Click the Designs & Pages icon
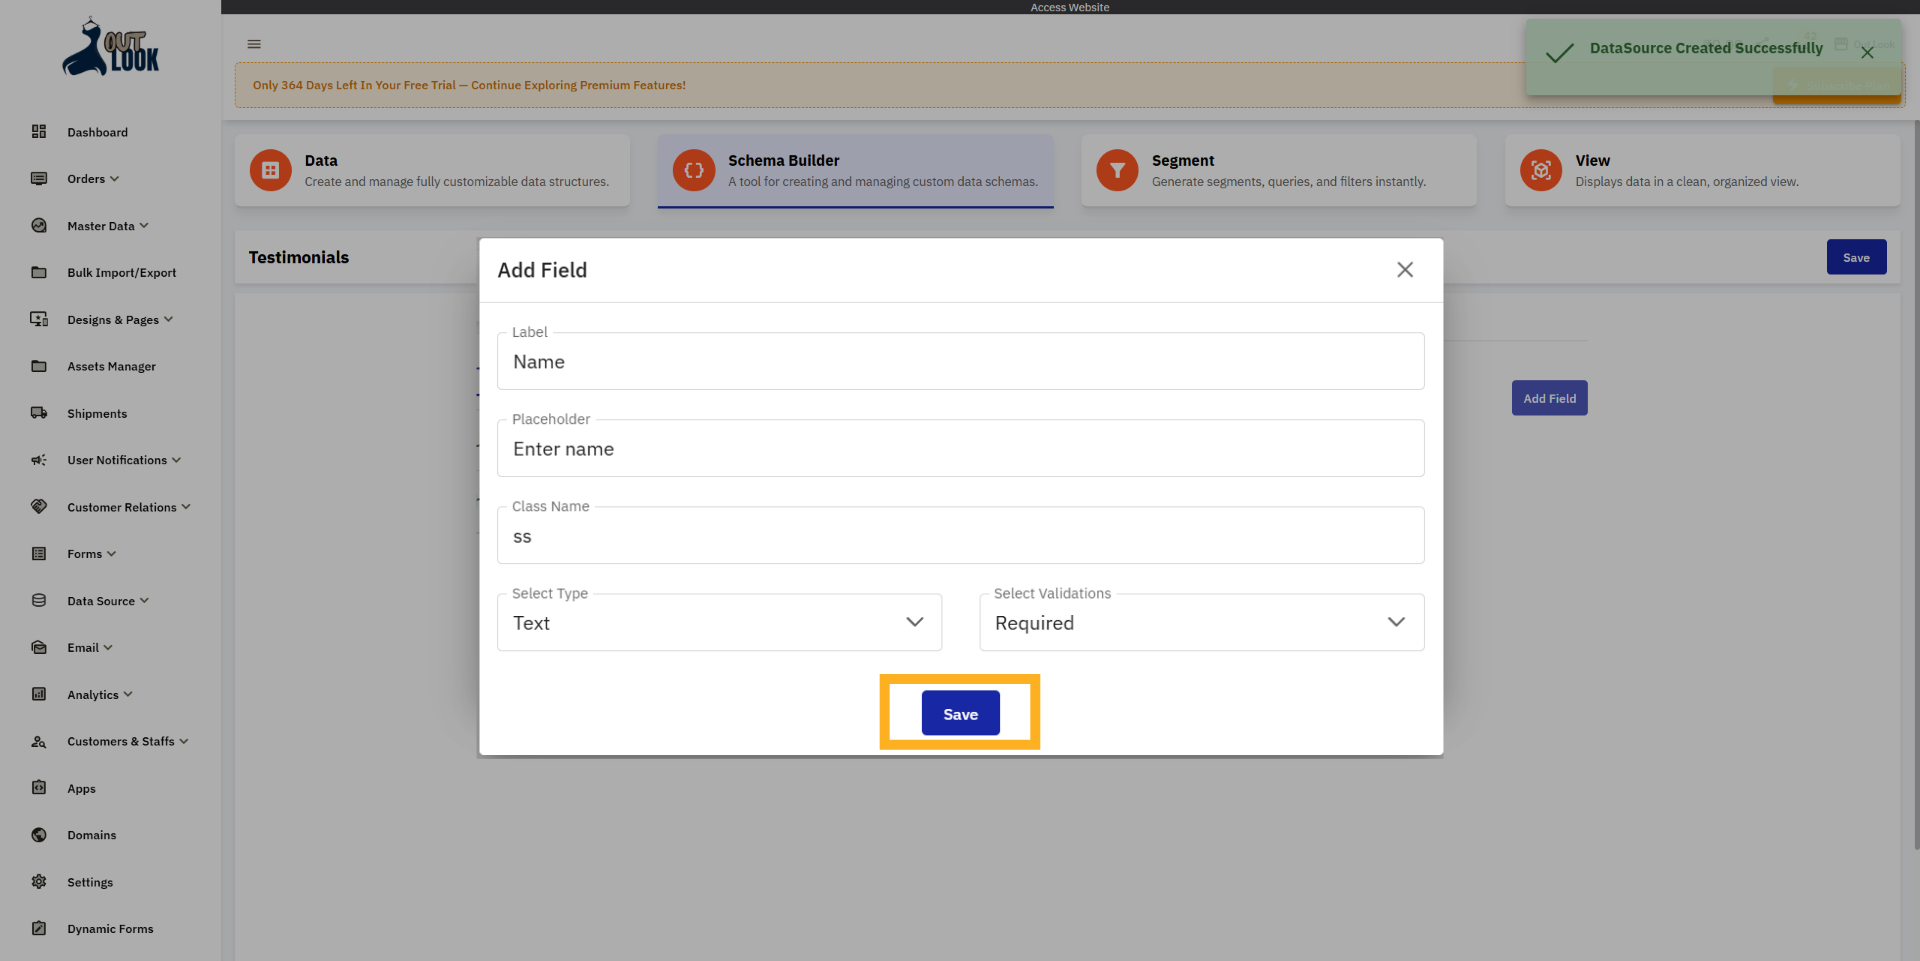This screenshot has width=1920, height=961. point(39,319)
